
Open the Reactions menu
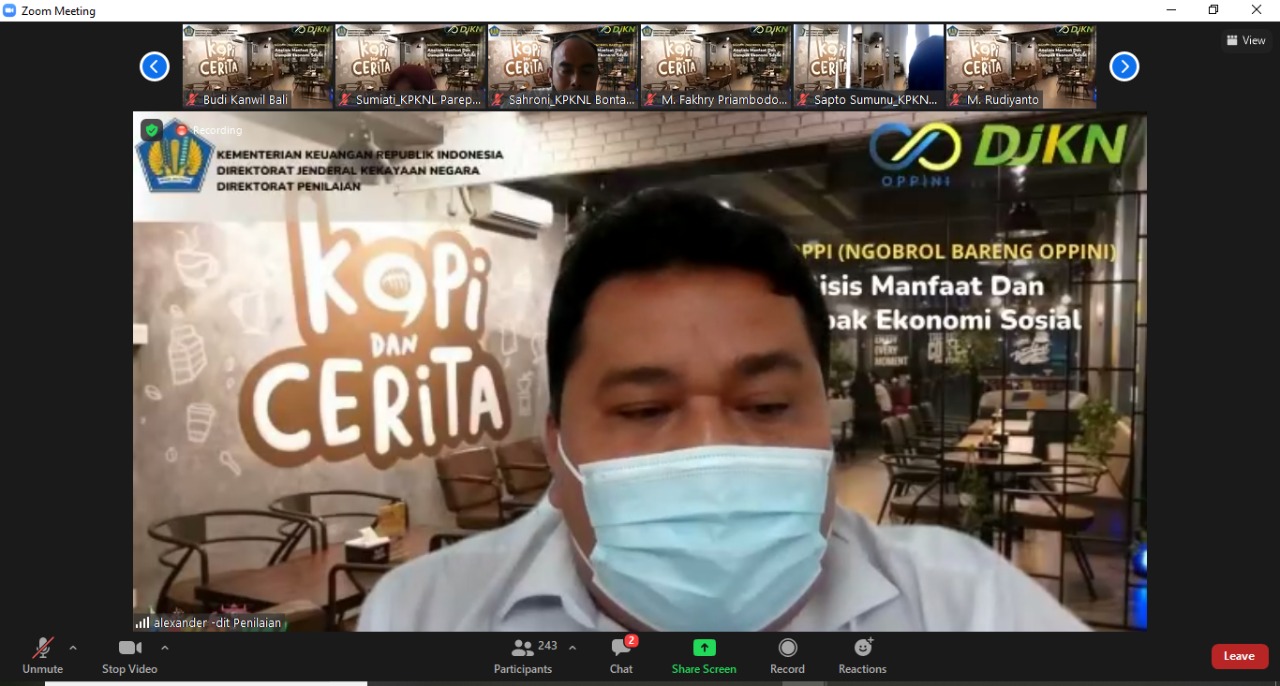pos(862,655)
